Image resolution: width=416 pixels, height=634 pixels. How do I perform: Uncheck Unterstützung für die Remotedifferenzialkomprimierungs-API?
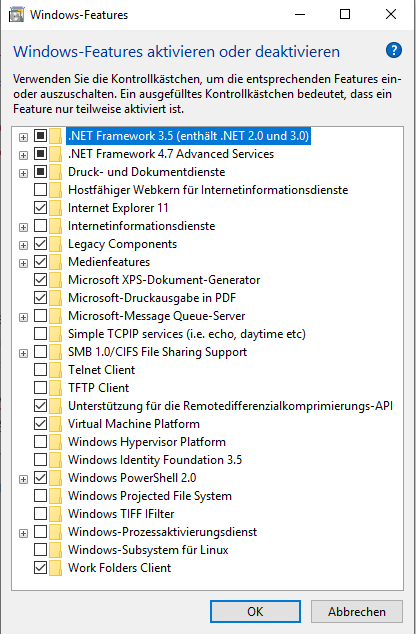click(40, 406)
